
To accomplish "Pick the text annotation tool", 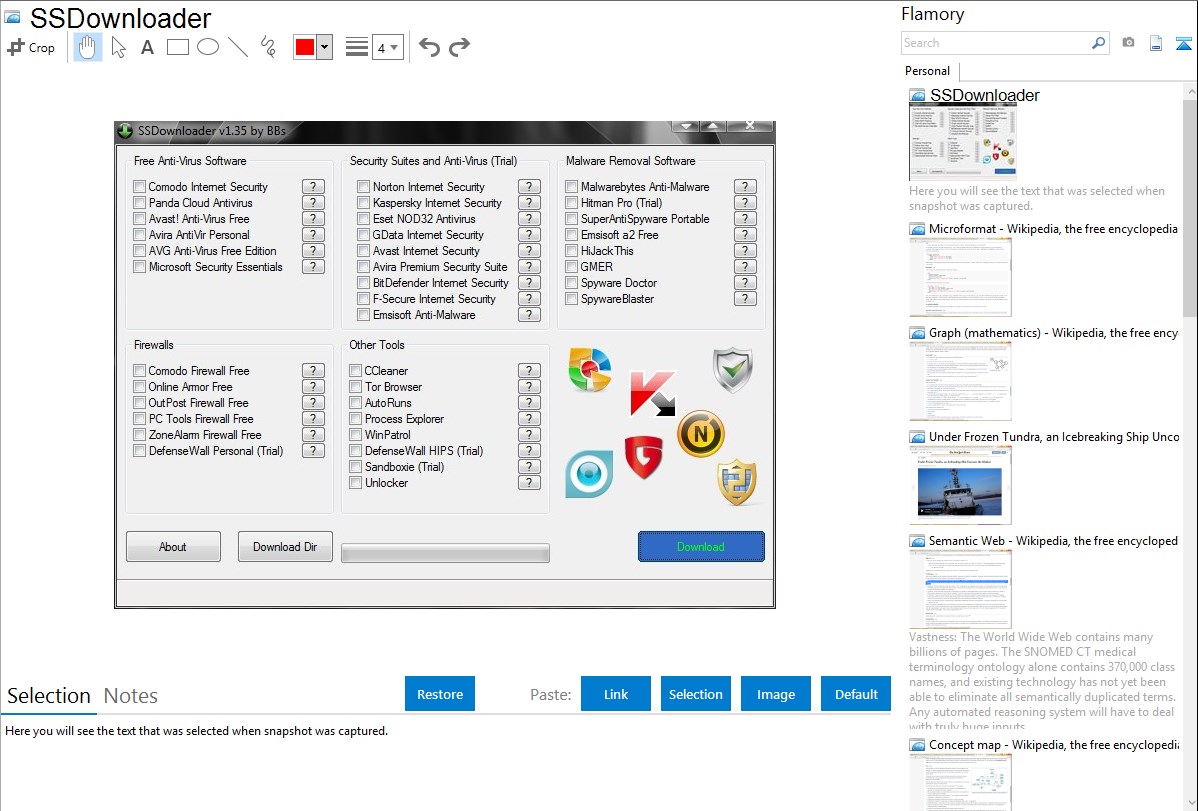I will [147, 47].
